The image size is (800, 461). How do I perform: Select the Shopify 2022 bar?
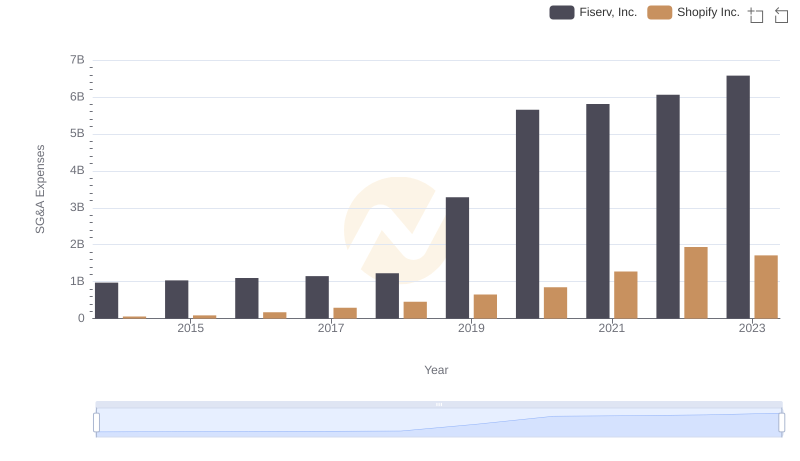pos(696,282)
